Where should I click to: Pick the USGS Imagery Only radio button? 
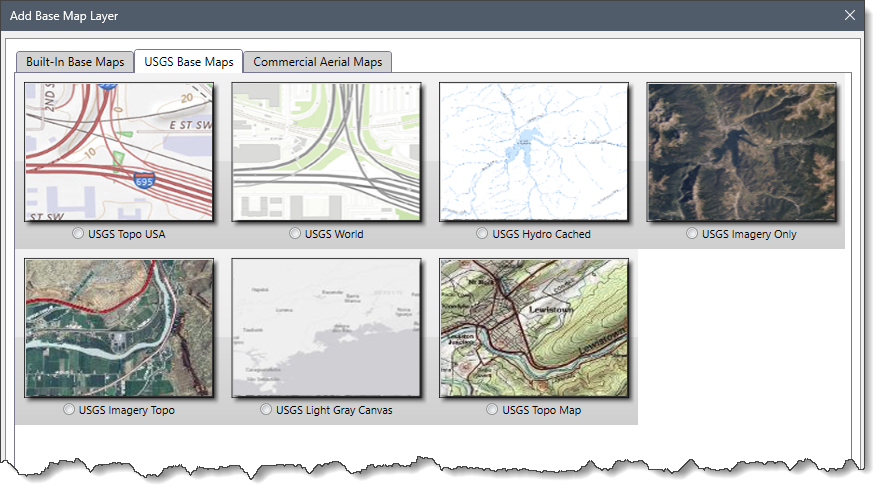[x=691, y=233]
